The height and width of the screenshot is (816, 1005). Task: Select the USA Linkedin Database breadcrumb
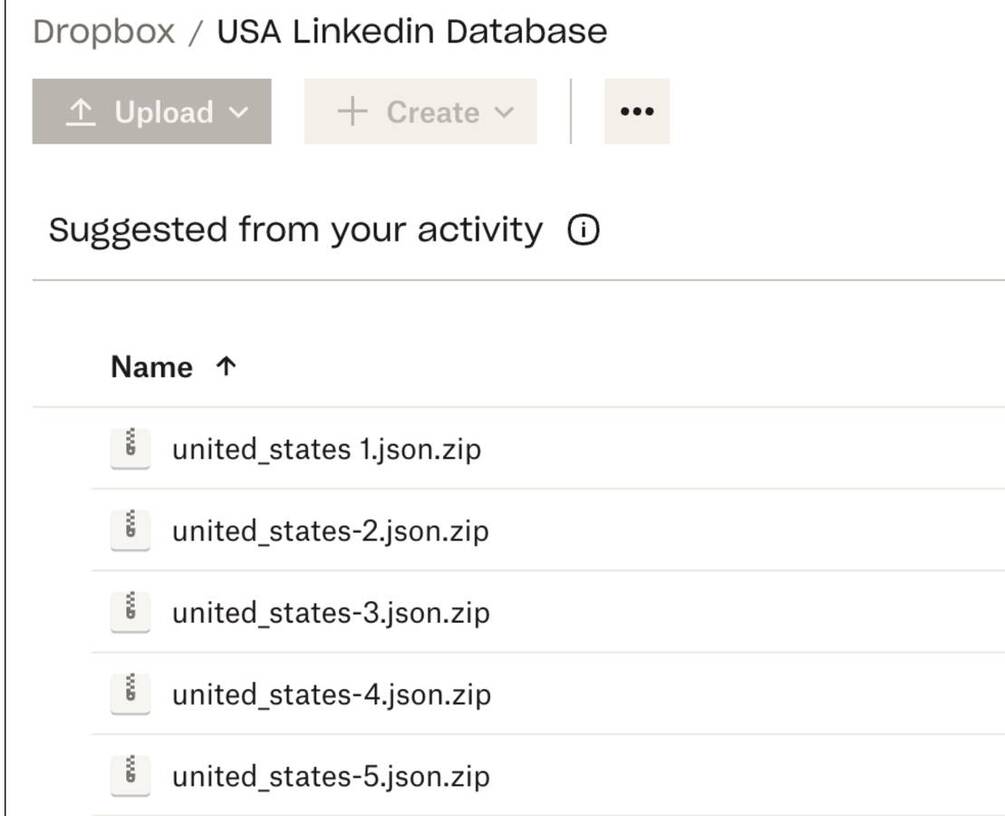pyautogui.click(x=412, y=31)
